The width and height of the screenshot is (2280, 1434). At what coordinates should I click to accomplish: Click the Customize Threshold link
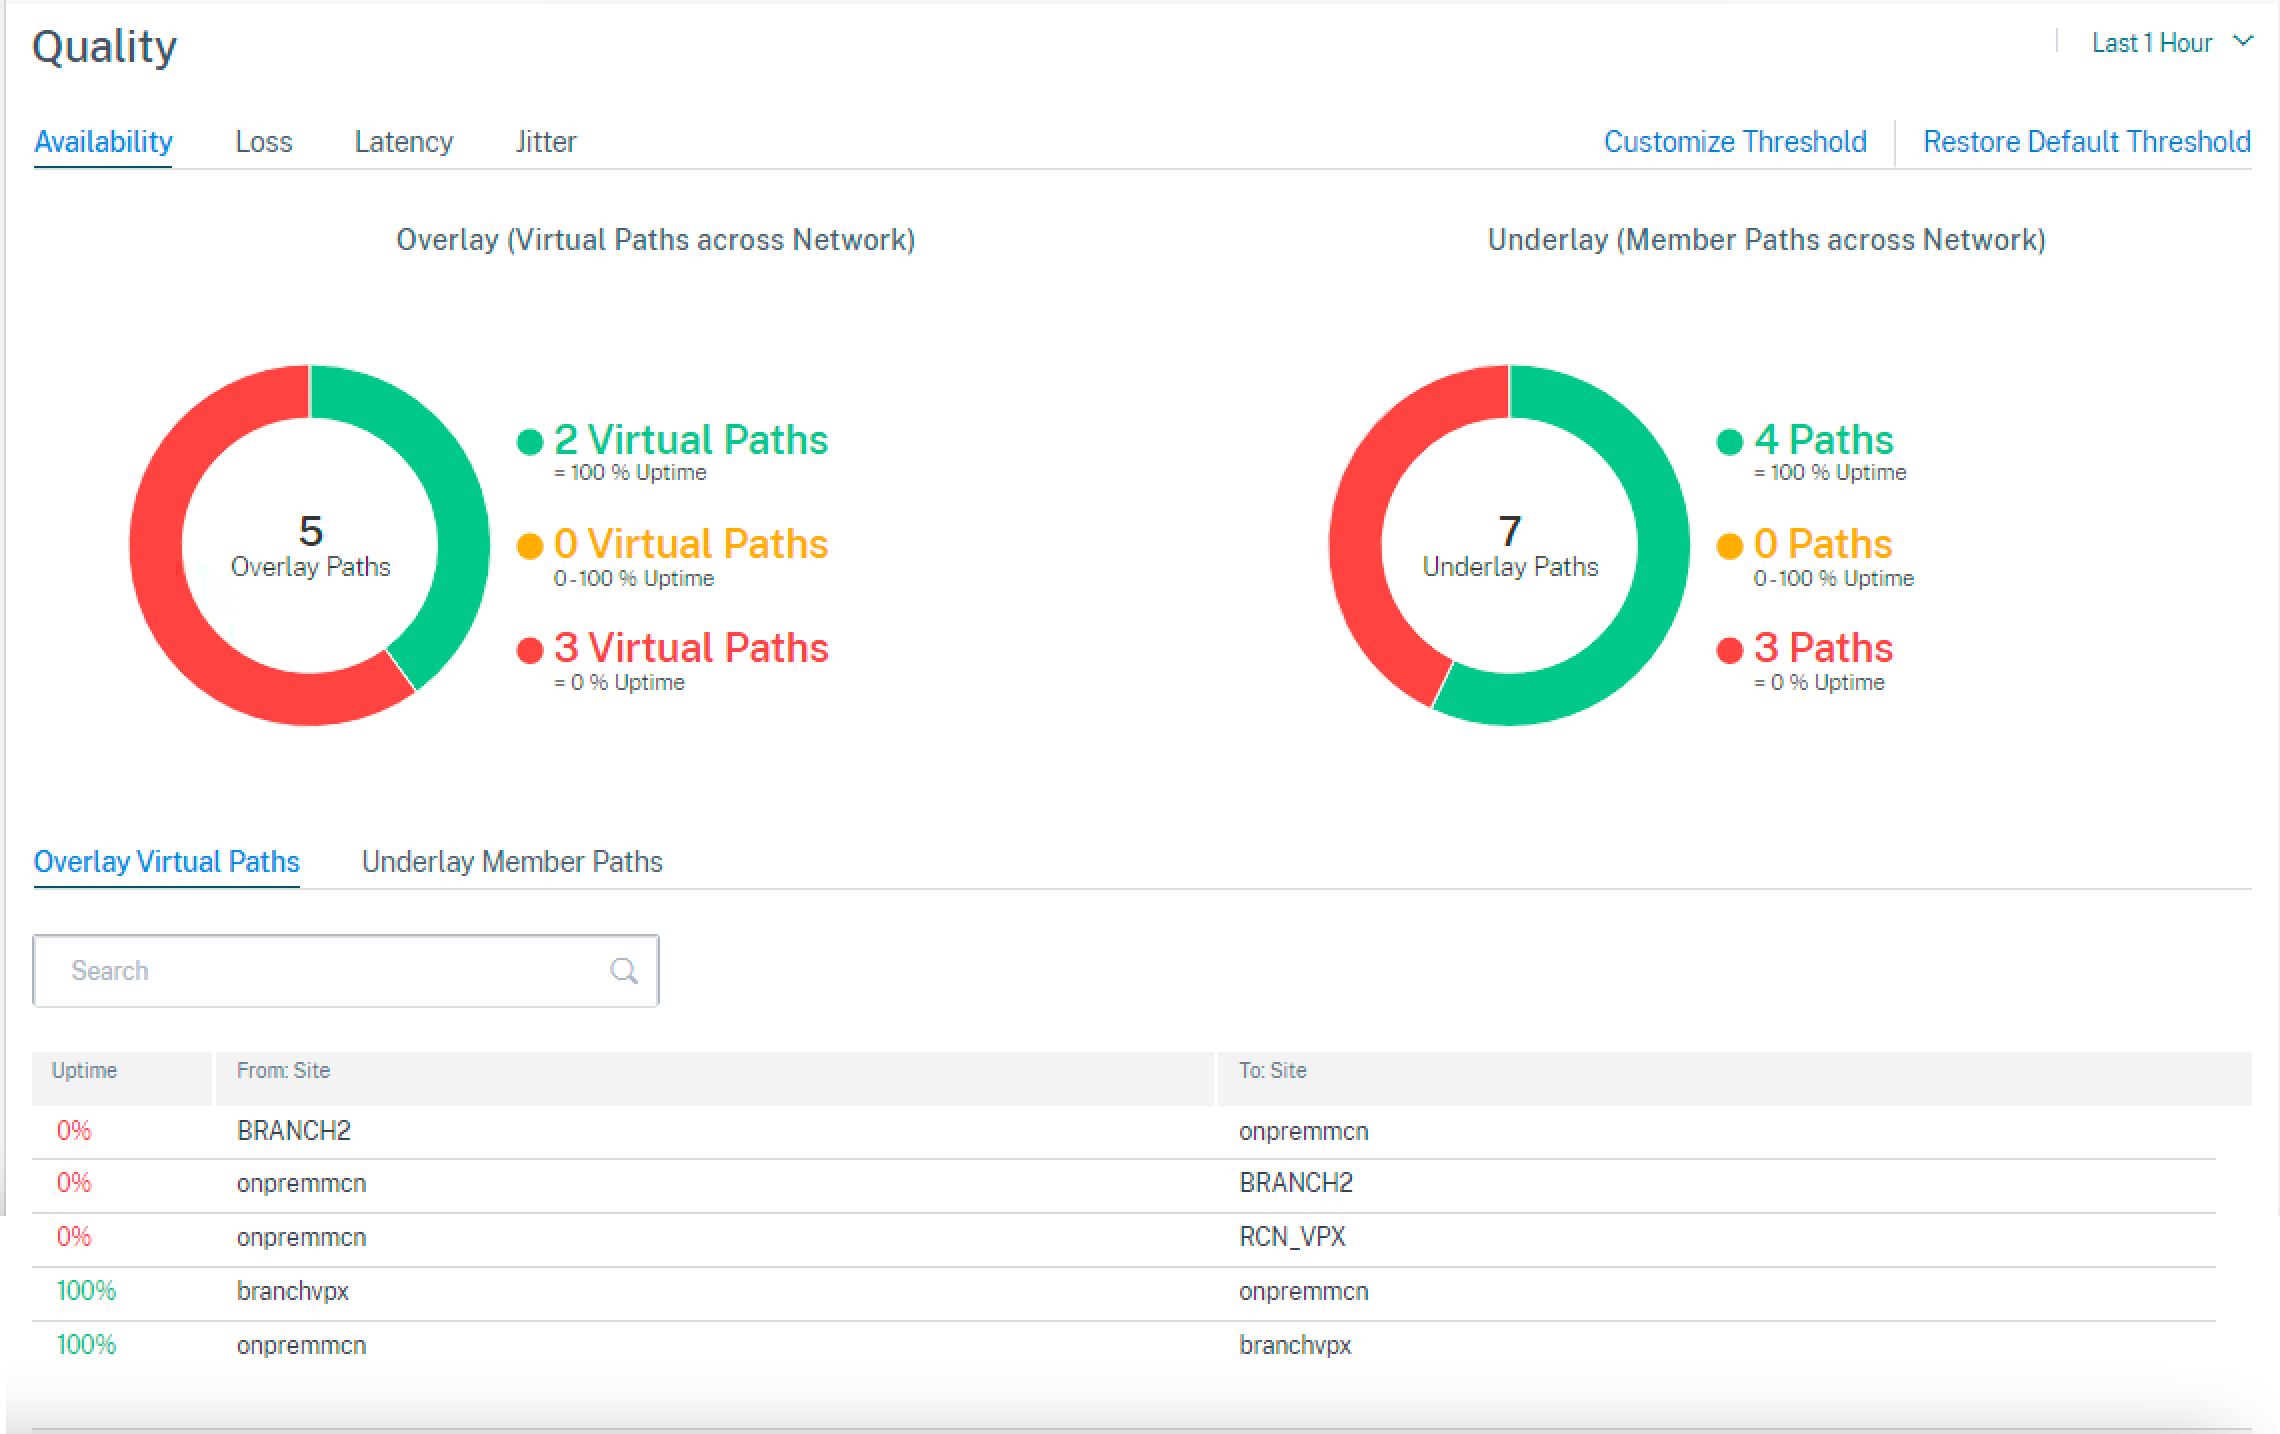(1735, 142)
